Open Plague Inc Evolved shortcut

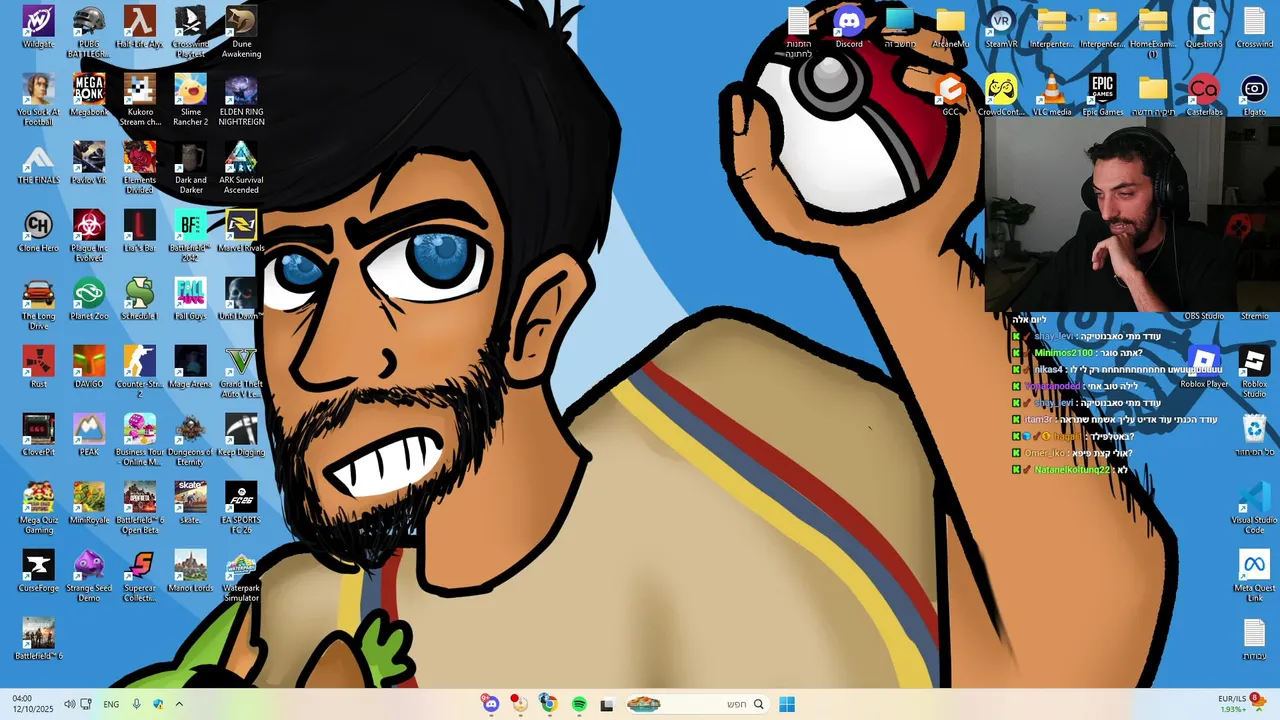89,235
